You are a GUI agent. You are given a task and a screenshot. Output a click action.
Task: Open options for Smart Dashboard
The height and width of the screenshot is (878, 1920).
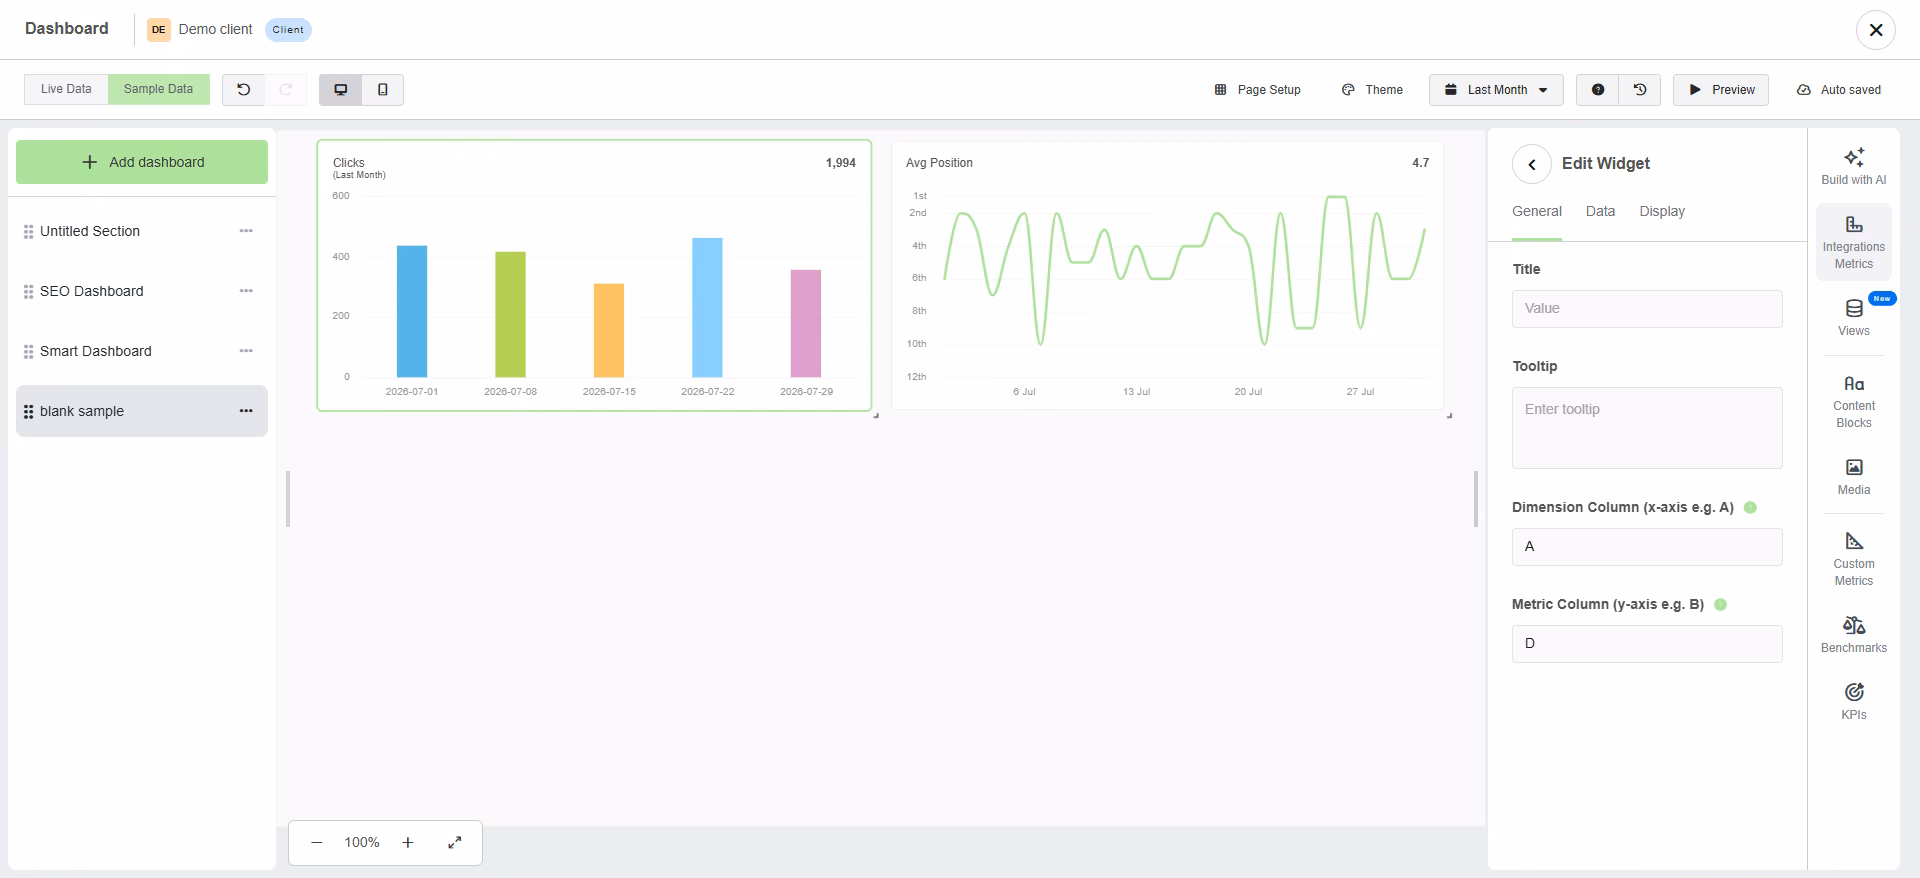point(246,351)
